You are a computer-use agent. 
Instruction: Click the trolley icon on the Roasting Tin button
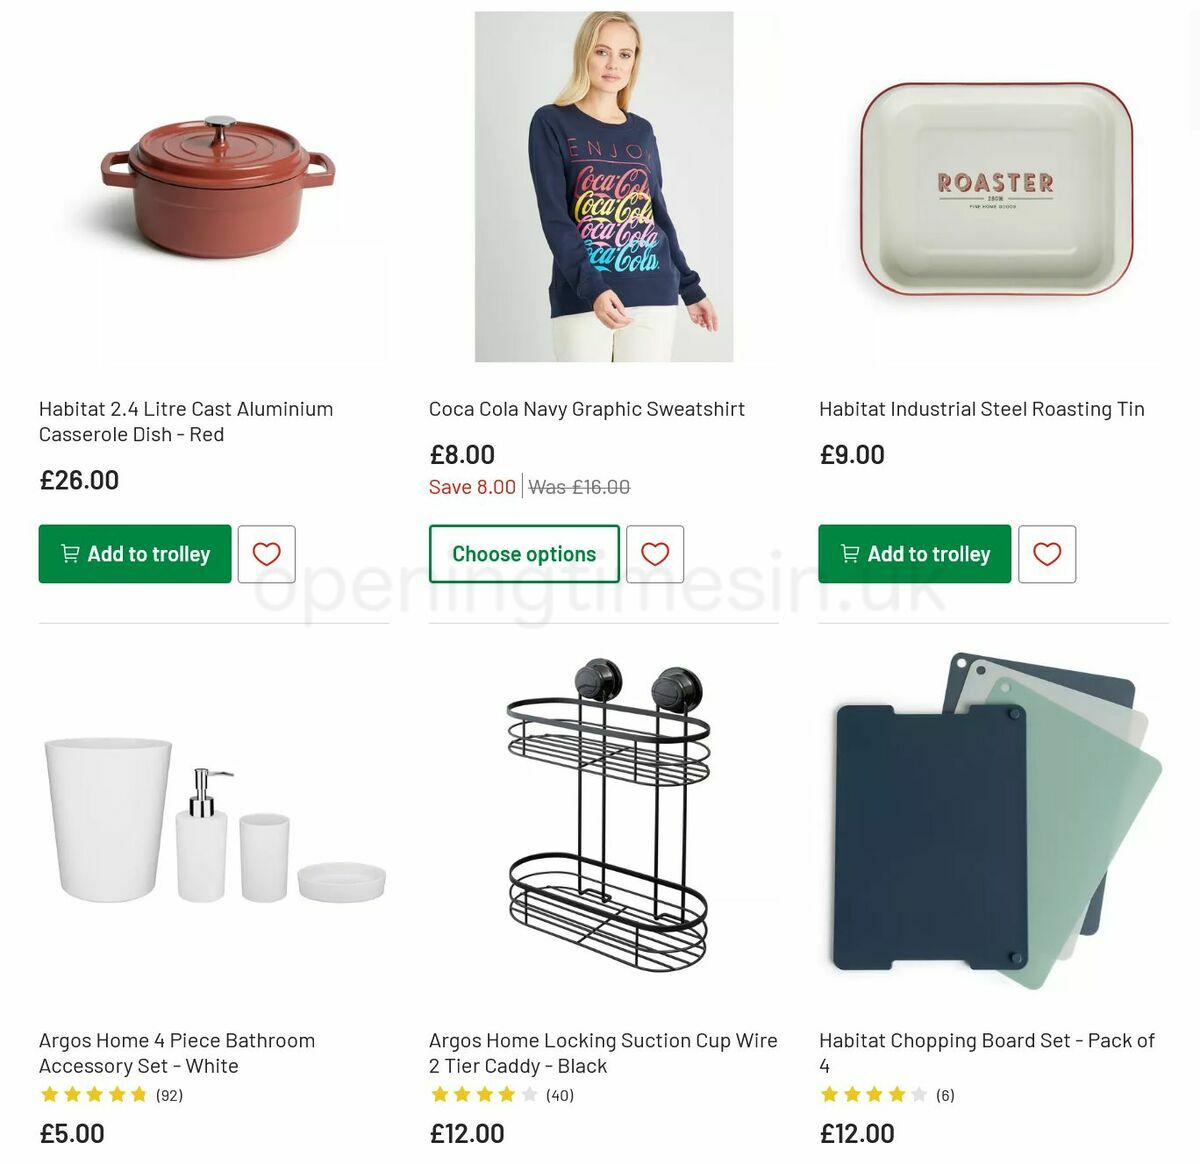tap(849, 554)
